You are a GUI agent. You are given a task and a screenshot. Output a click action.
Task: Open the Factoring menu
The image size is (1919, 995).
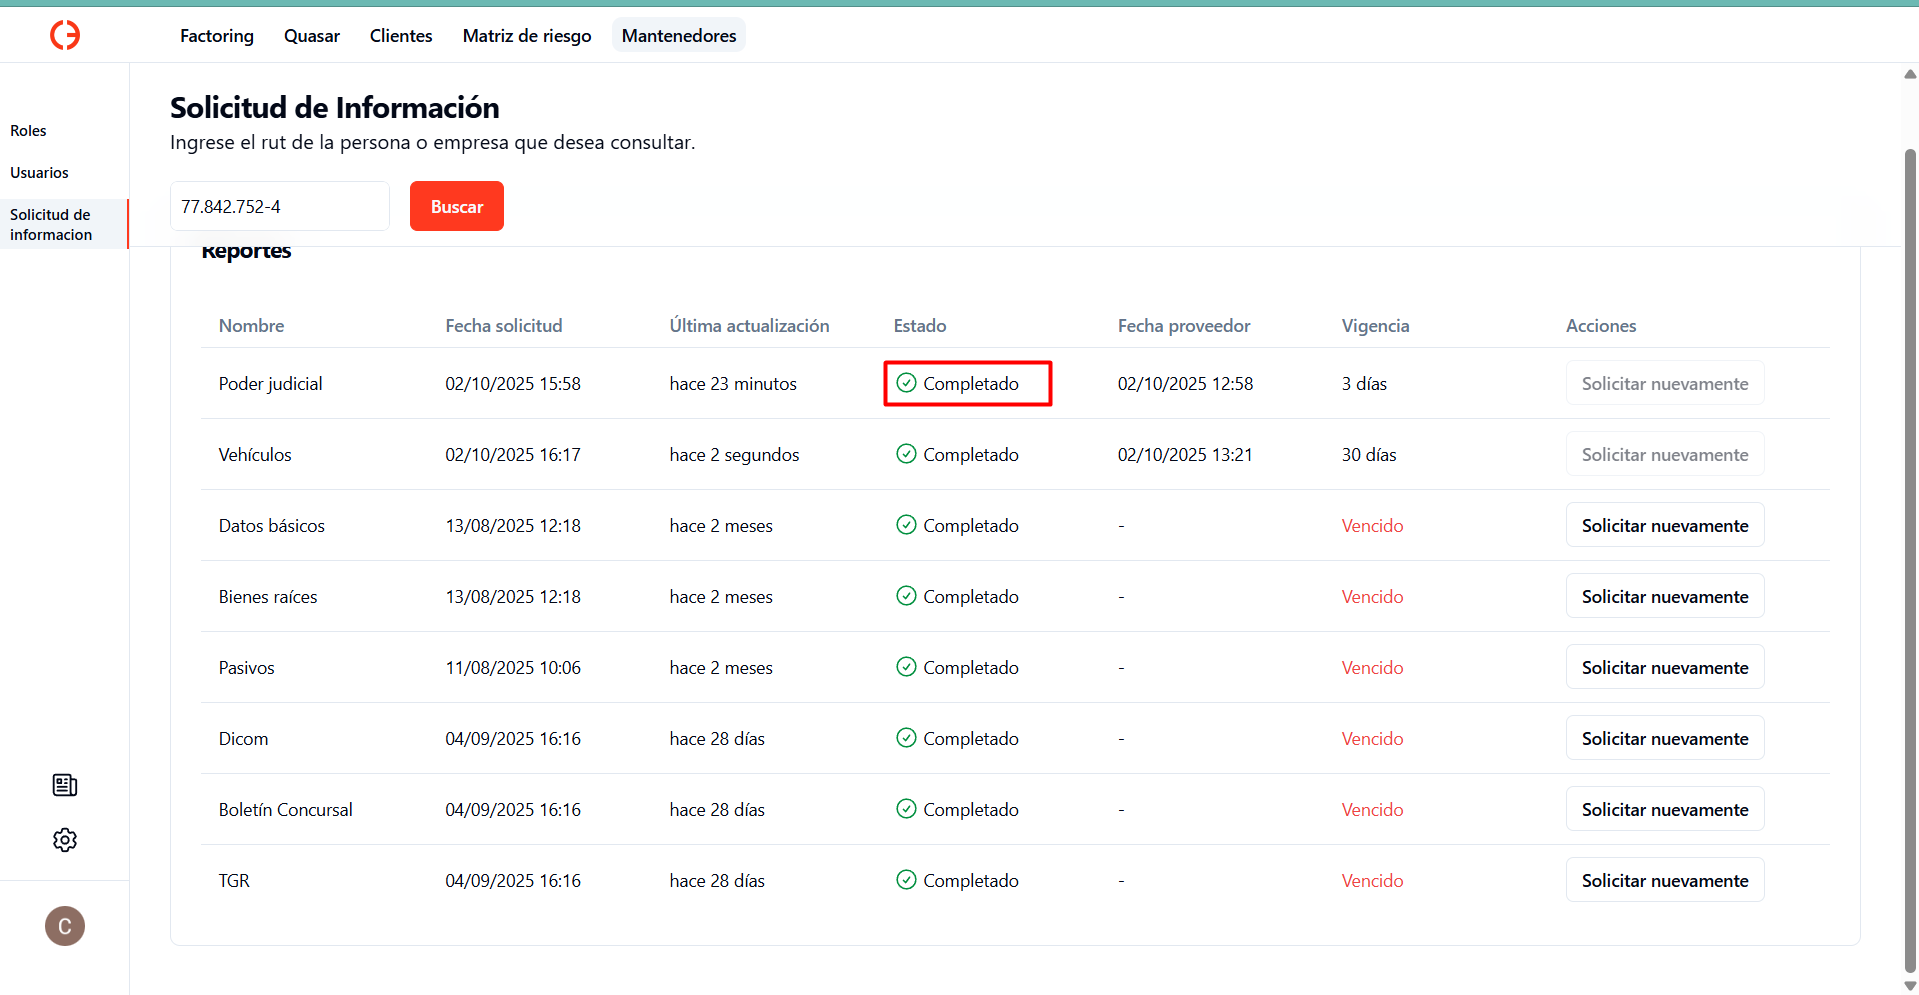point(217,36)
